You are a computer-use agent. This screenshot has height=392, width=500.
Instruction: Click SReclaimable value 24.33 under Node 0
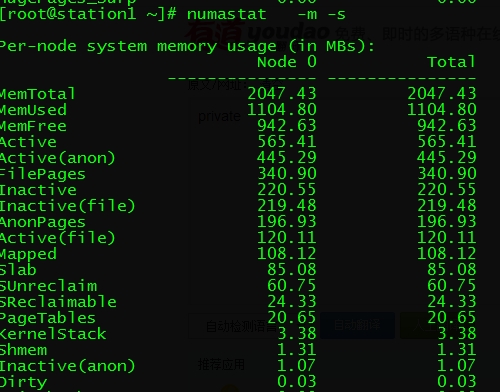pyautogui.click(x=292, y=302)
